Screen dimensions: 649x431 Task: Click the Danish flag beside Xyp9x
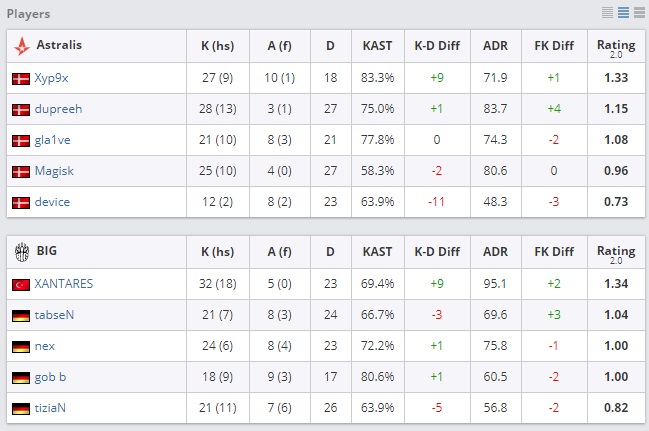click(x=21, y=78)
